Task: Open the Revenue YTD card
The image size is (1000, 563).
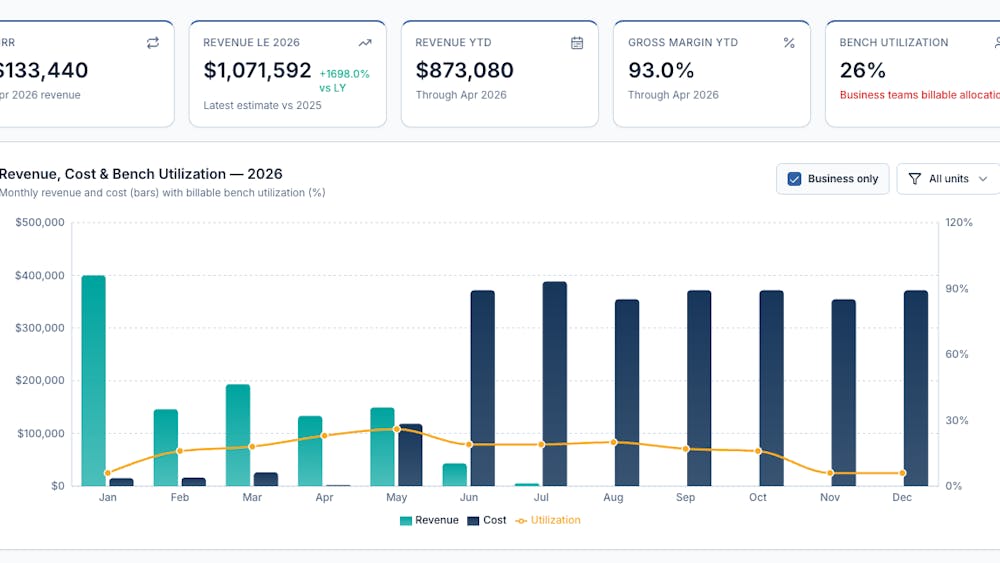Action: coord(500,74)
